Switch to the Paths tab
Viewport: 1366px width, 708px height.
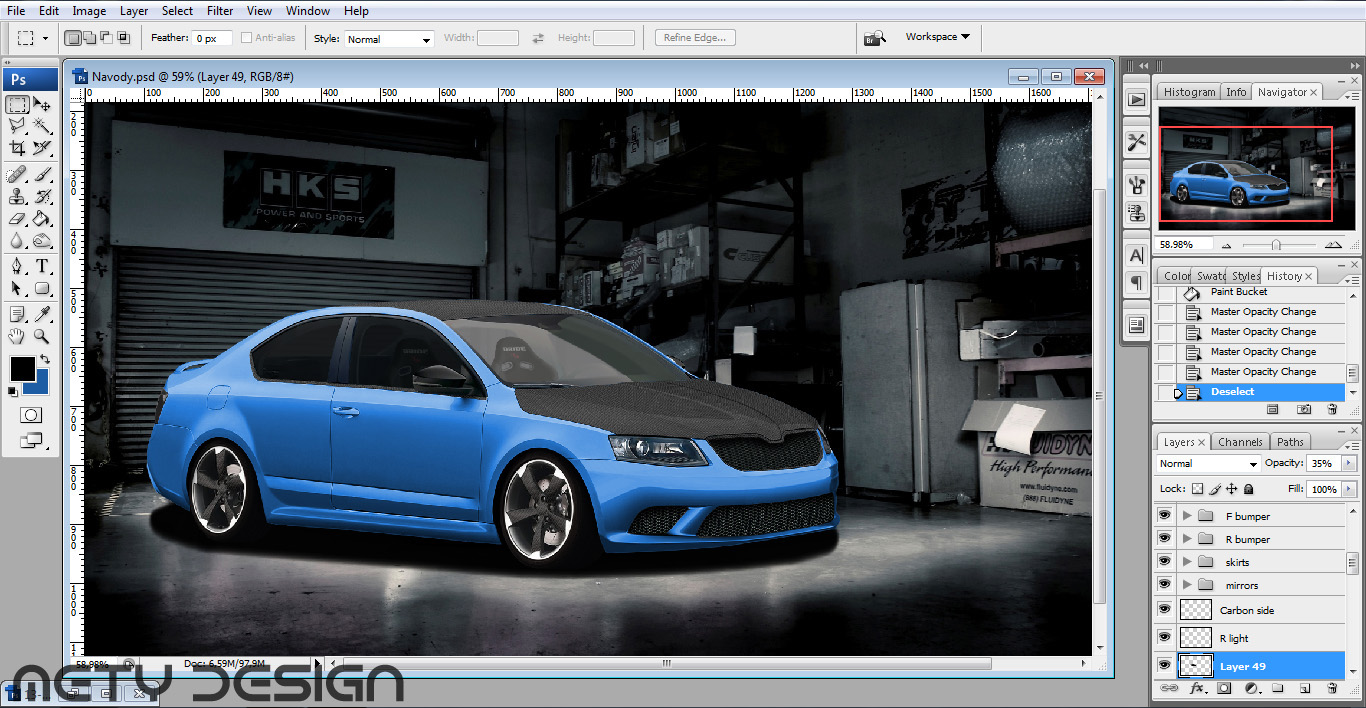click(x=1290, y=442)
